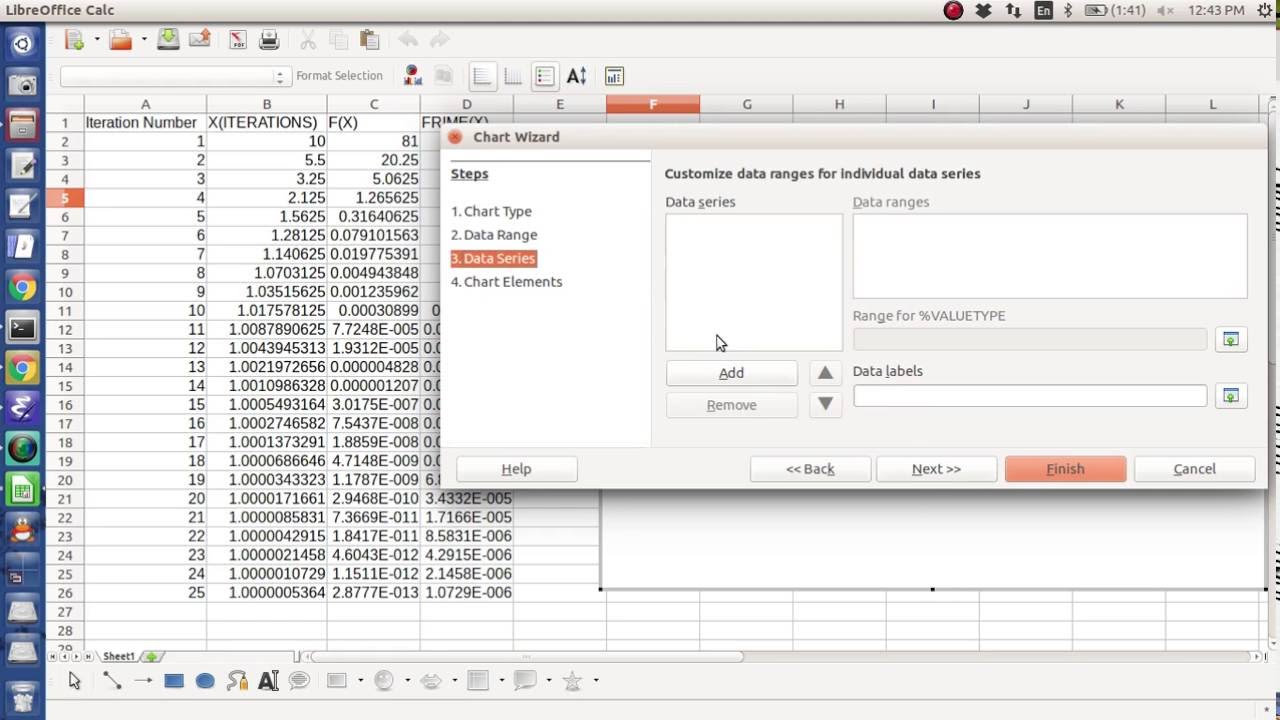Expand the Callouts shapes dropdown arrow
Screen dimensions: 1280x720
(548, 681)
